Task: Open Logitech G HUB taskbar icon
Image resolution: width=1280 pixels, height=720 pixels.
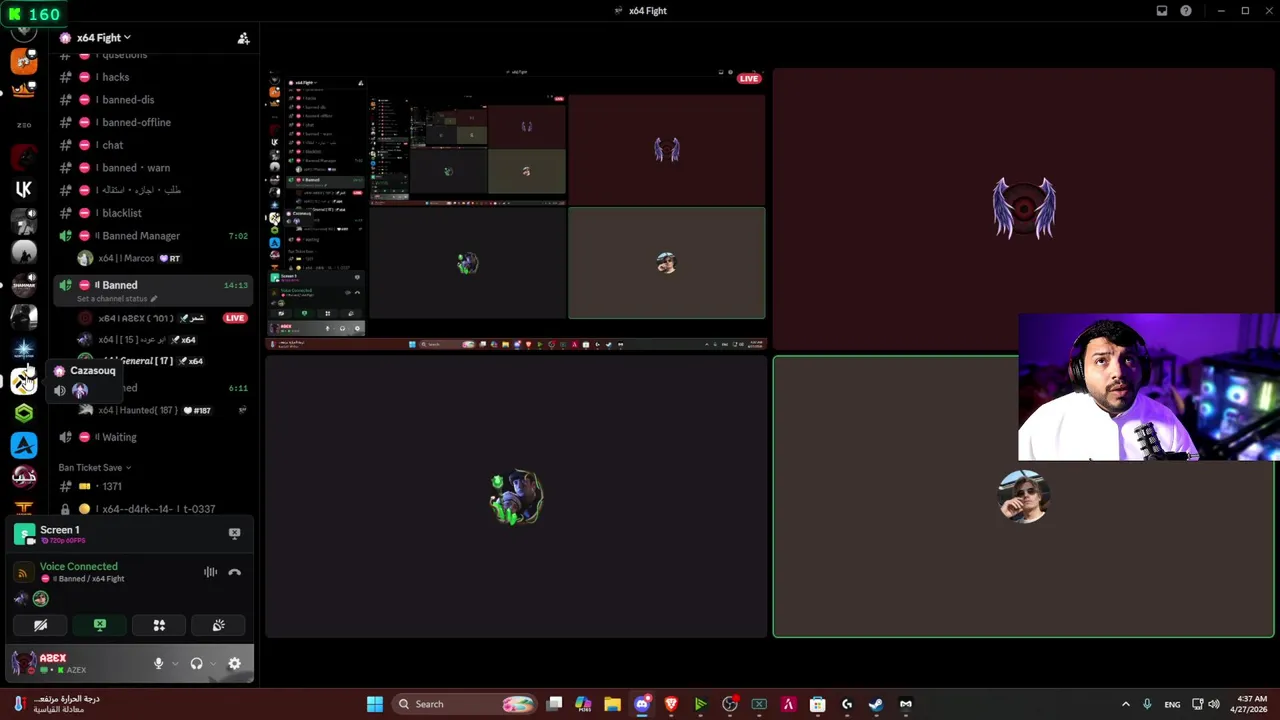Action: 847,704
